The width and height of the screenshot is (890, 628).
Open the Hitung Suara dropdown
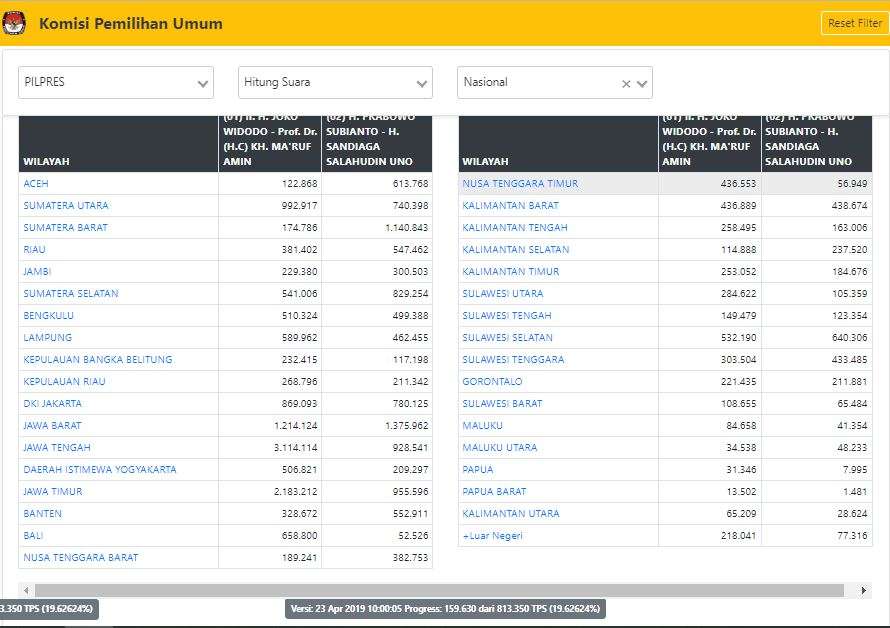tap(335, 83)
